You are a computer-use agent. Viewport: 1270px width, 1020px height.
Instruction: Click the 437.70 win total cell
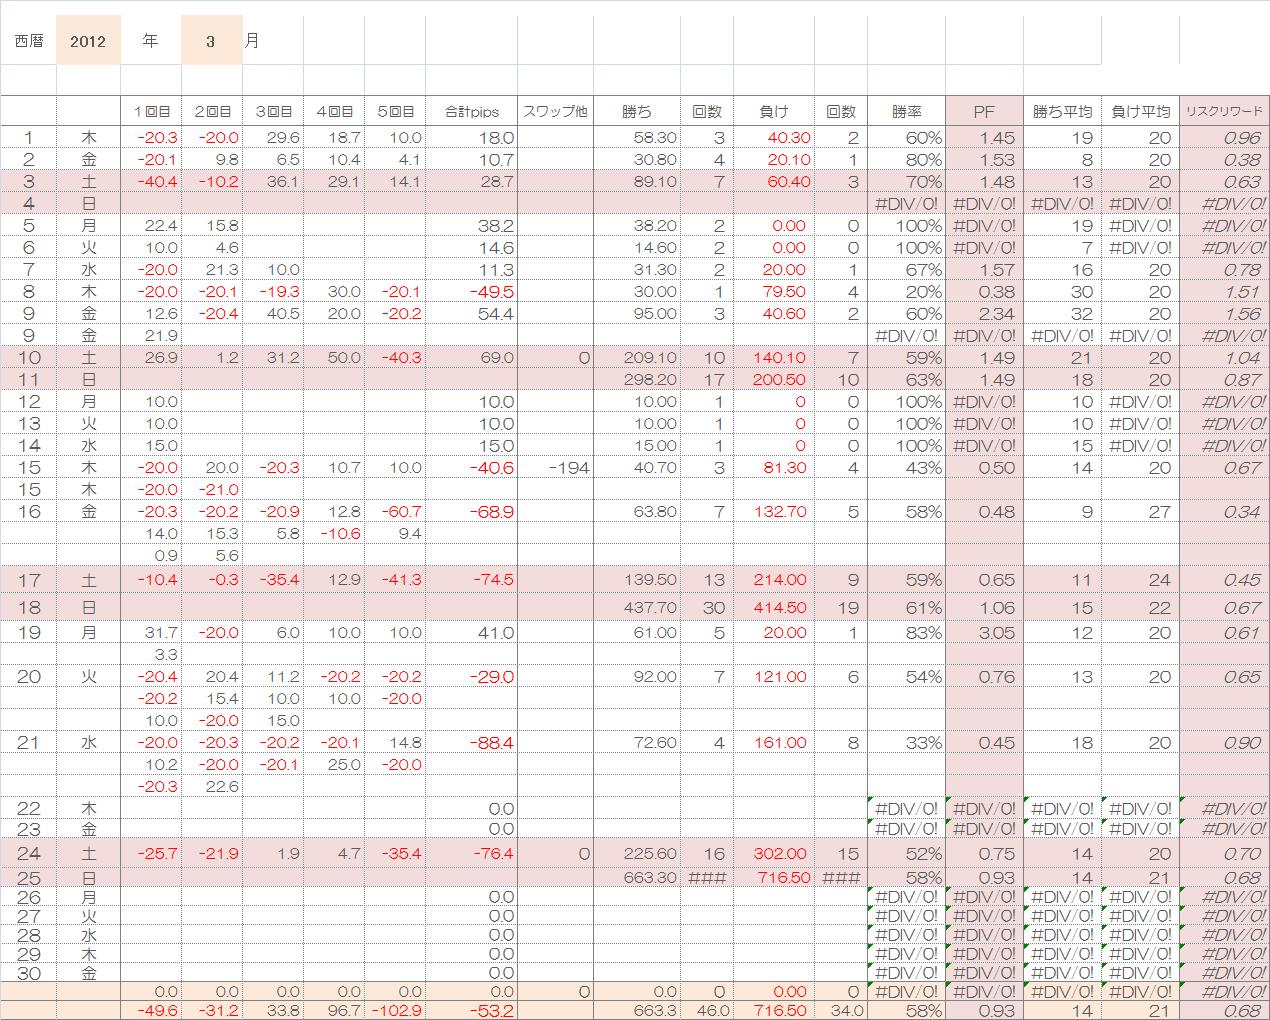[637, 608]
